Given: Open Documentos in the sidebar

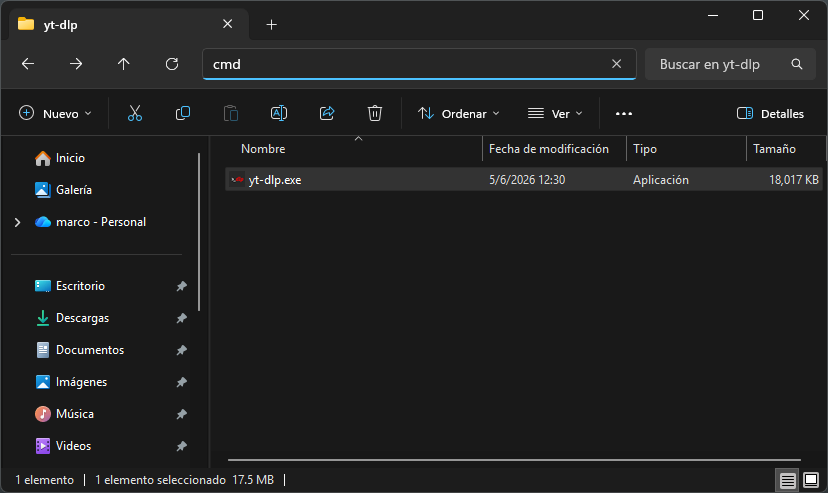Looking at the screenshot, I should (80, 350).
